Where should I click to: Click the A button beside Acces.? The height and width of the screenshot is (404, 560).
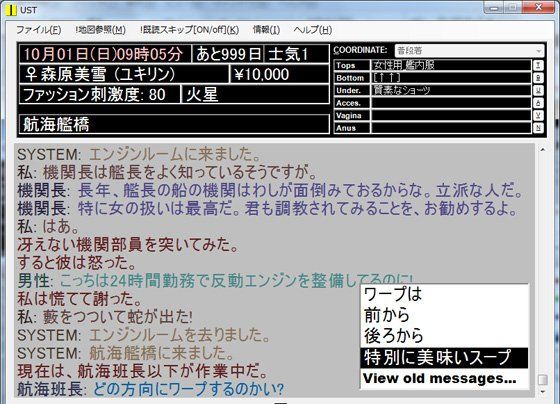click(x=538, y=103)
